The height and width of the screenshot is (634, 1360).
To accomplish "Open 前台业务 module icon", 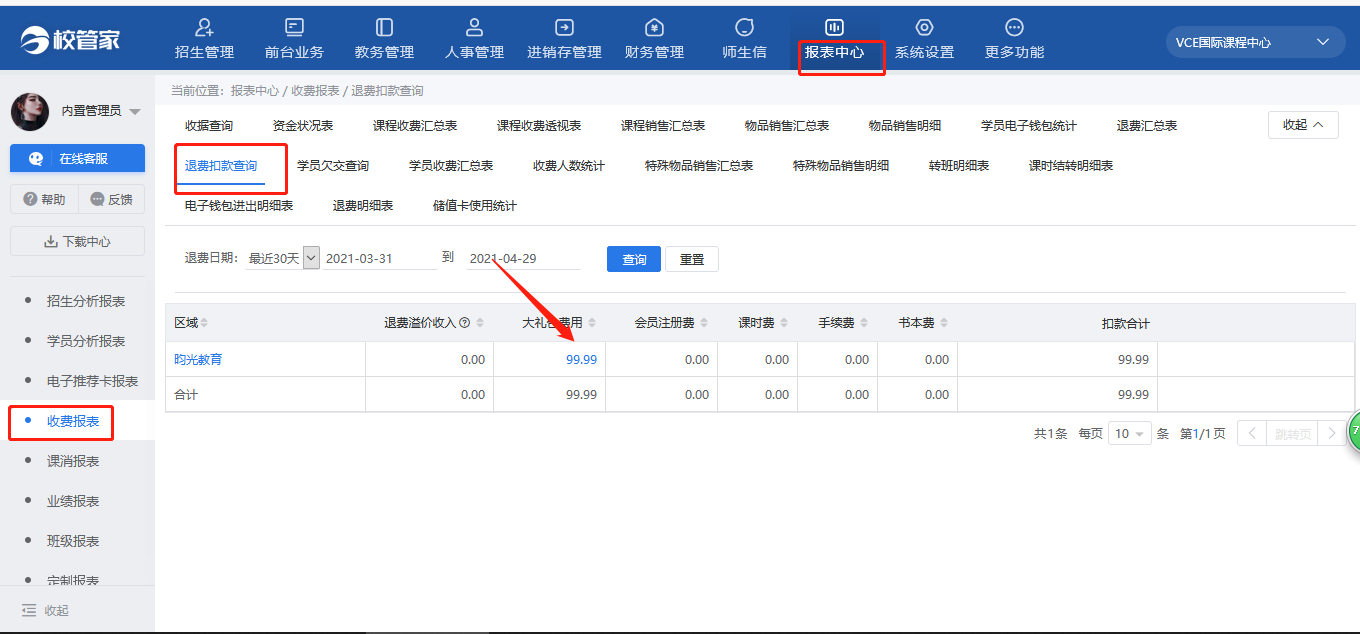I will pyautogui.click(x=294, y=27).
